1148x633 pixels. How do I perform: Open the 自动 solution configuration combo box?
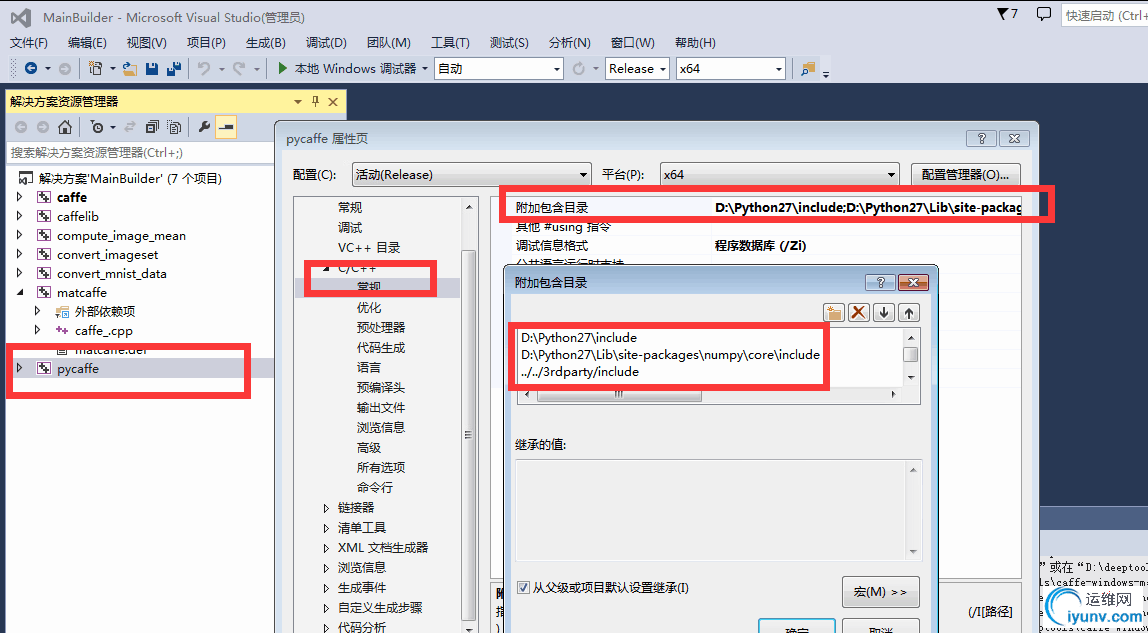click(x=499, y=69)
